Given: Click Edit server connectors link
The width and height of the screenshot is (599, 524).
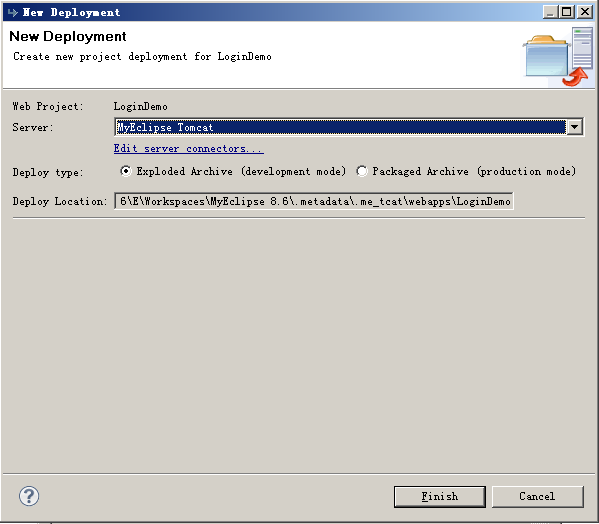Looking at the screenshot, I should [189, 148].
